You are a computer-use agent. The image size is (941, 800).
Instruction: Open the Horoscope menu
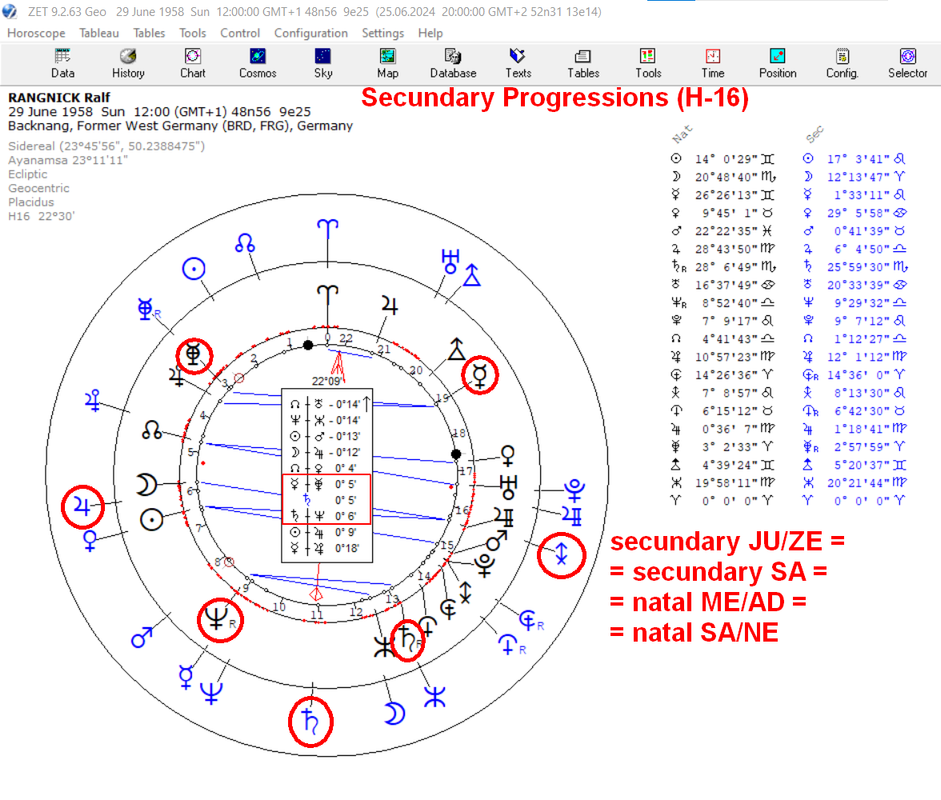click(x=36, y=33)
